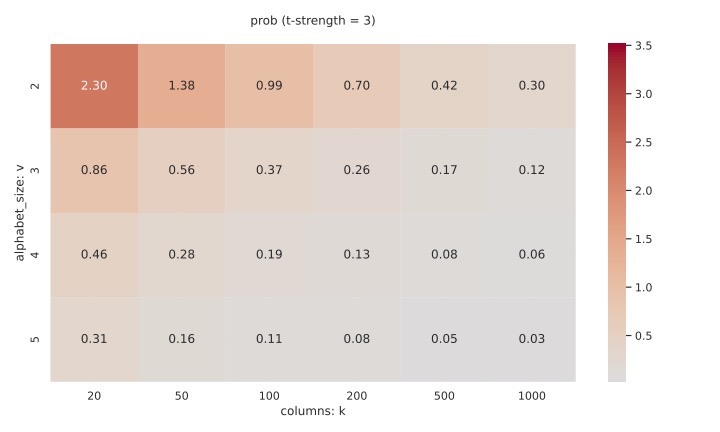
Task: Choose the heatmap cell valued 0.70
Action: [x=356, y=86]
